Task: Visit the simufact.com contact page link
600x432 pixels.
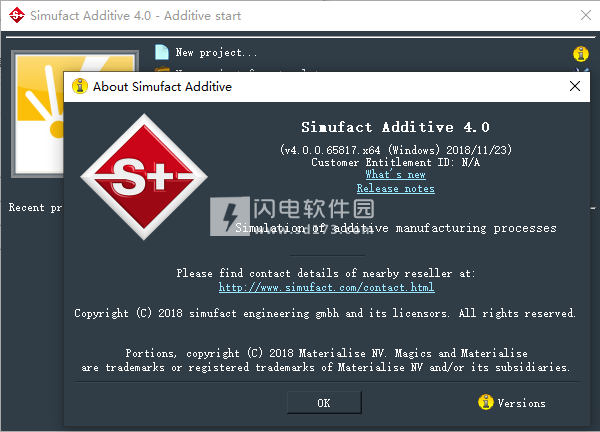Action: pos(326,287)
